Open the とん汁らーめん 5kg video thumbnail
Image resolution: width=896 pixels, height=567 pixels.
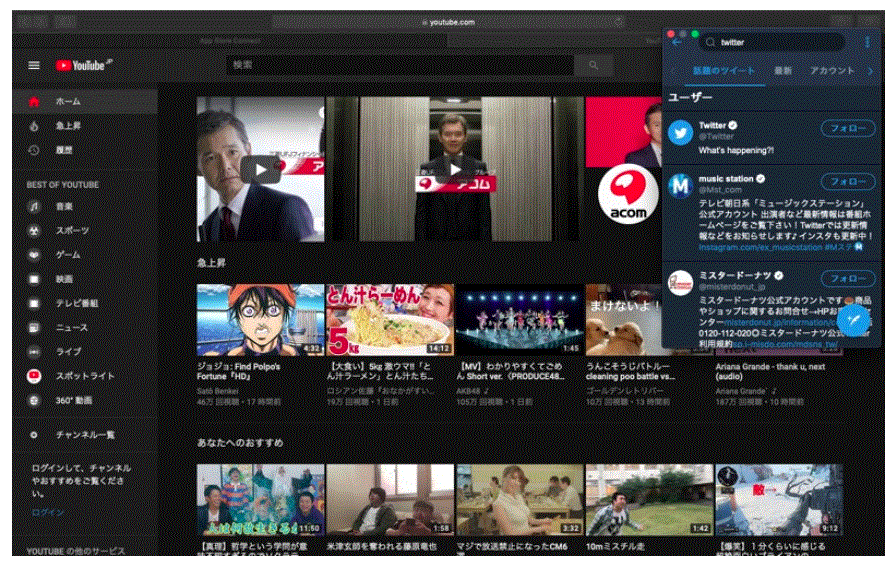point(390,320)
